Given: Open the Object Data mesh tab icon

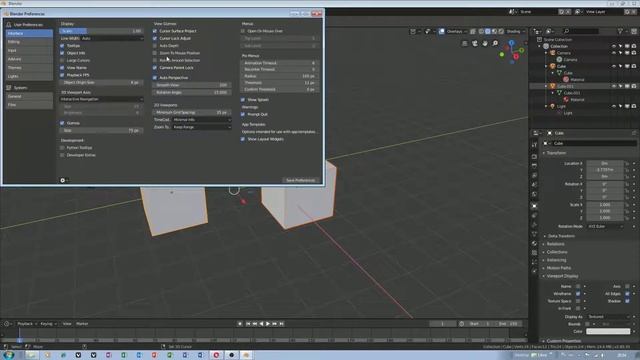Looking at the screenshot, I should [x=534, y=234].
